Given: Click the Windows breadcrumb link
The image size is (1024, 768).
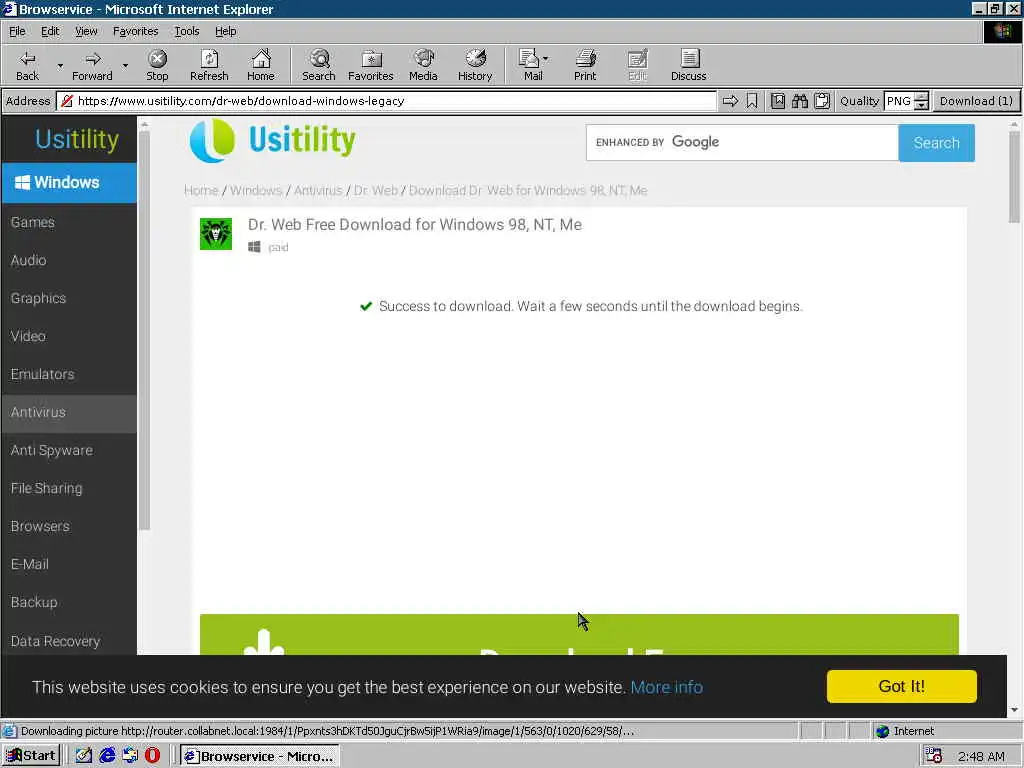Looking at the screenshot, I should [256, 190].
